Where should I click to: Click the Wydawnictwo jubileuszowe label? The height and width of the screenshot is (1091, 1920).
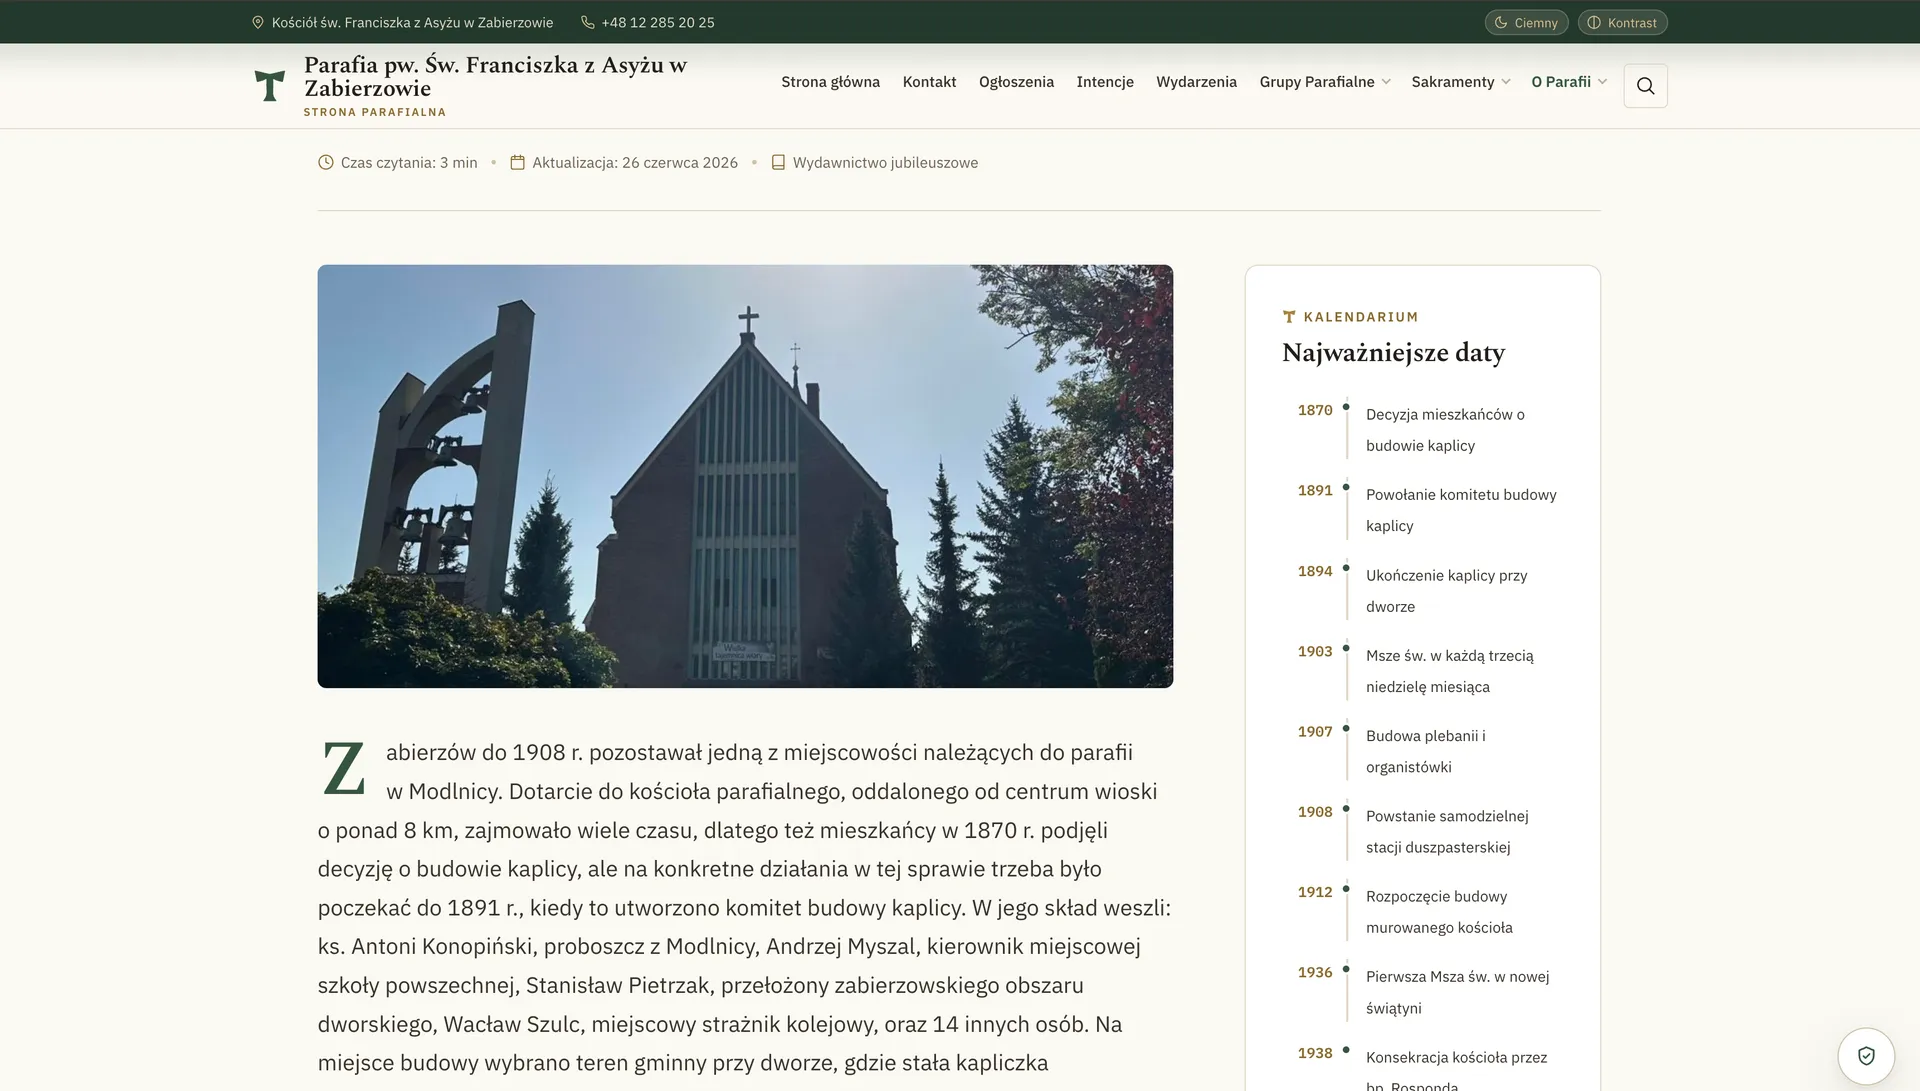pos(885,162)
